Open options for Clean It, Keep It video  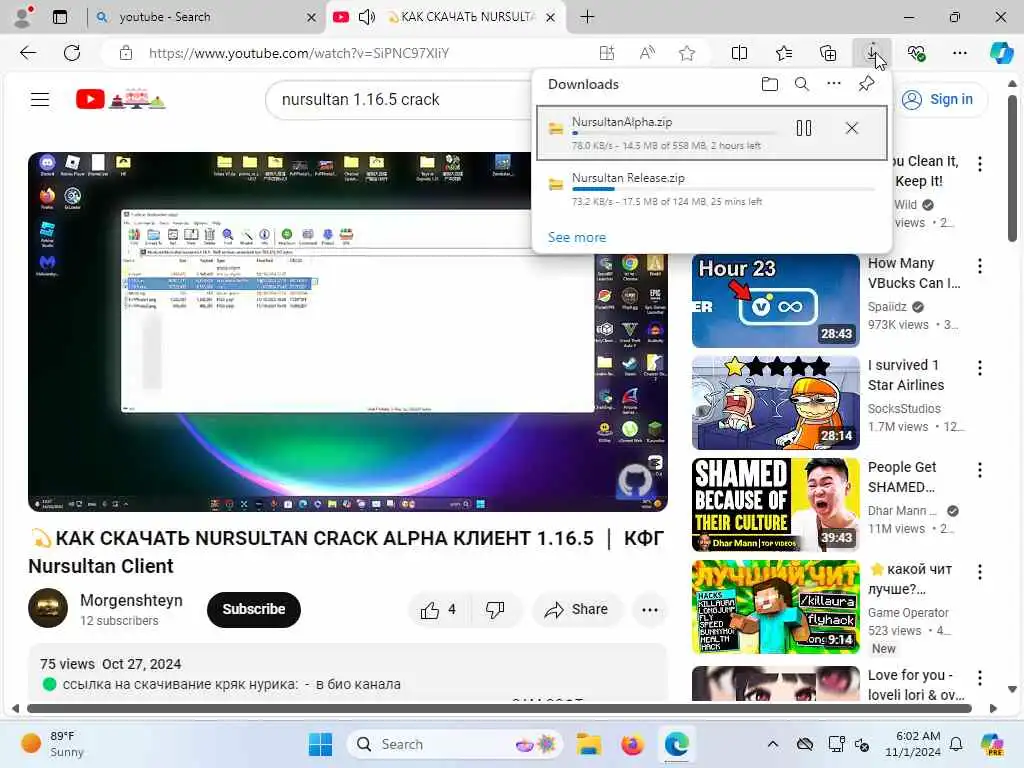(x=980, y=164)
